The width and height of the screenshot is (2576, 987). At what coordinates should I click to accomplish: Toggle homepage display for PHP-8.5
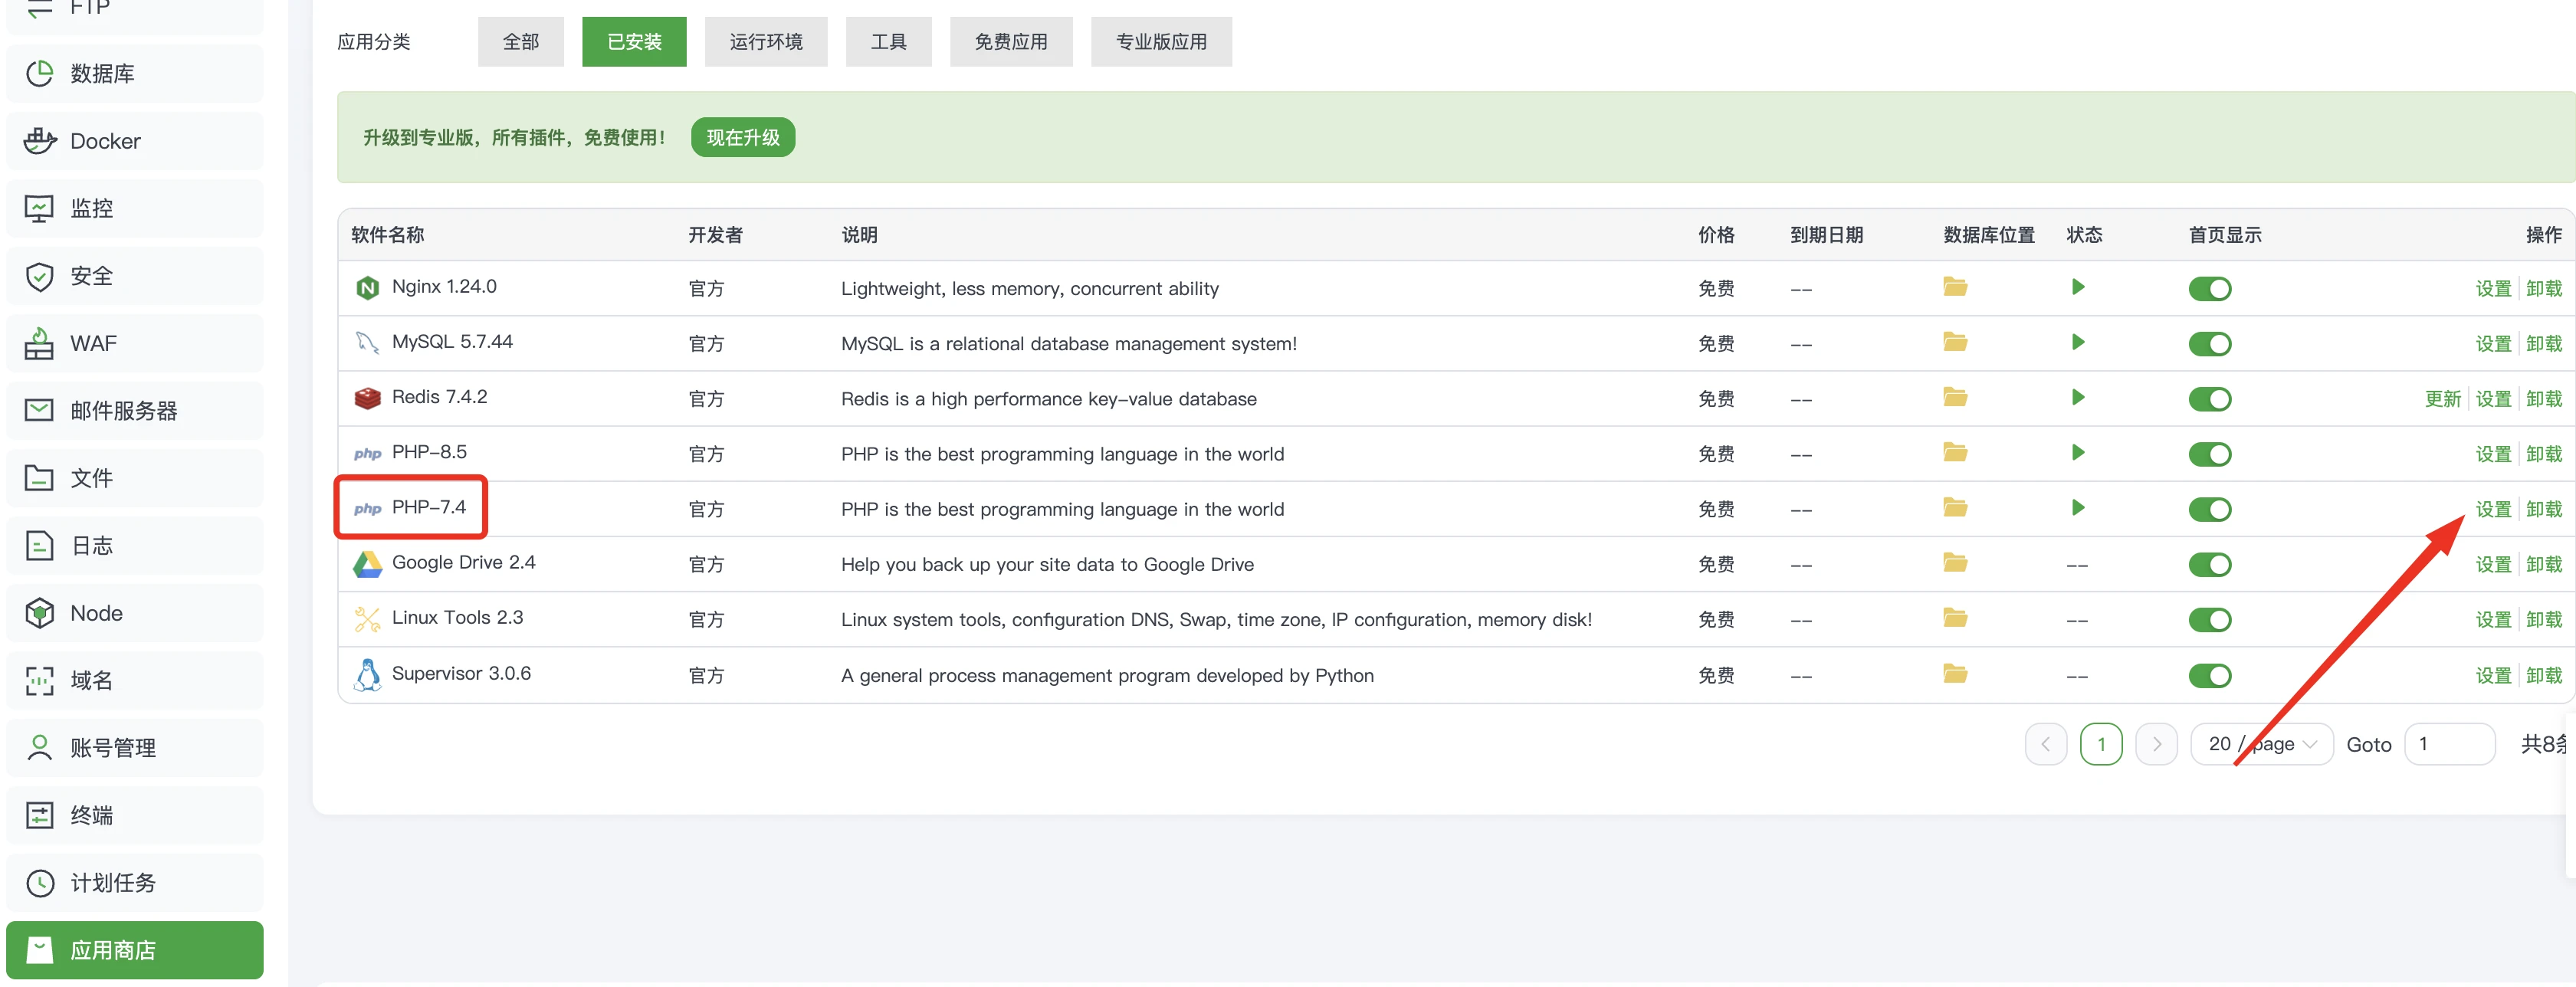tap(2209, 454)
